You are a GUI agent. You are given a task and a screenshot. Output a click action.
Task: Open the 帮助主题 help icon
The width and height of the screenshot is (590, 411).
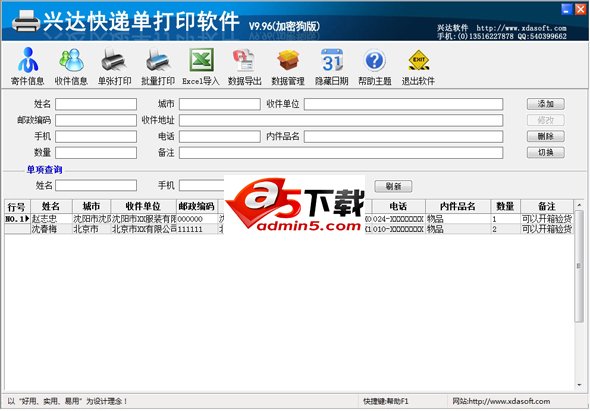(375, 66)
